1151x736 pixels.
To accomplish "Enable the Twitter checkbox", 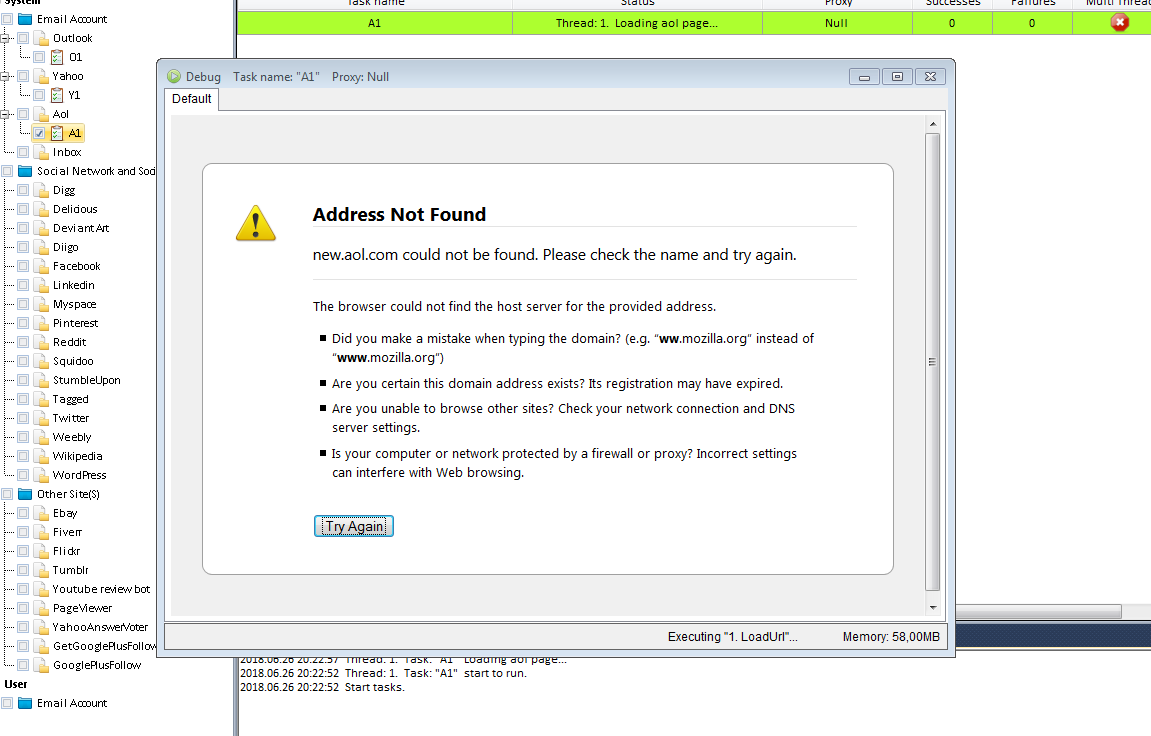I will point(23,418).
